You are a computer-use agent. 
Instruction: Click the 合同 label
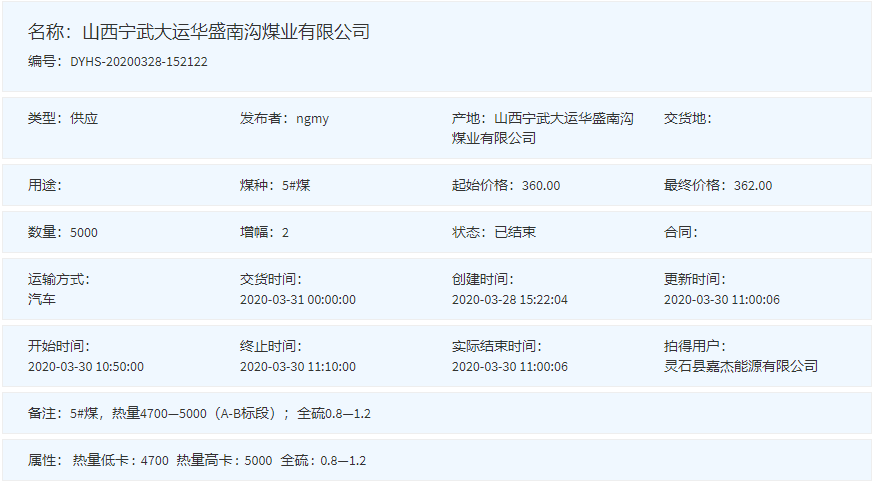click(x=681, y=232)
